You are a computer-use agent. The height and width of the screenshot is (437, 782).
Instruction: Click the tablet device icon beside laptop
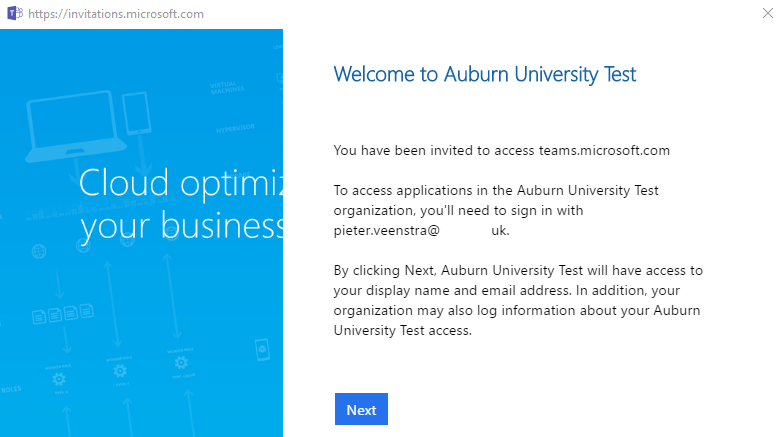click(137, 113)
